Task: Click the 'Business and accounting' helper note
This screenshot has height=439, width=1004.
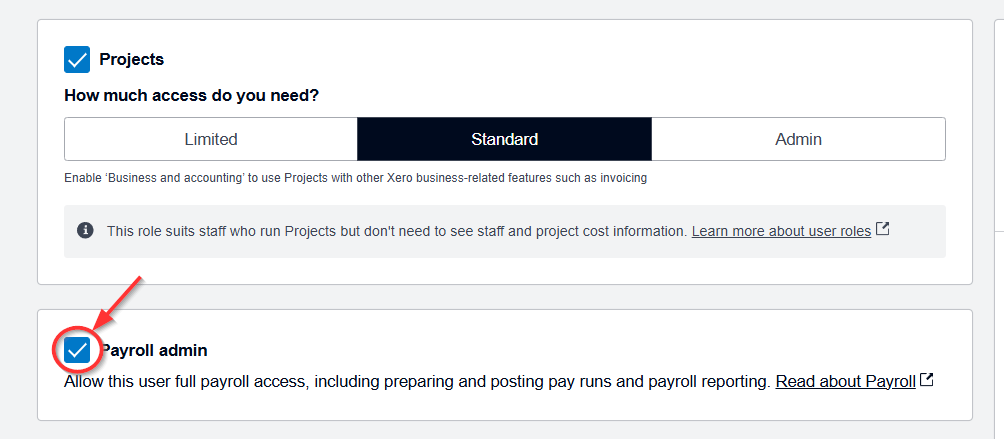Action: click(x=355, y=178)
